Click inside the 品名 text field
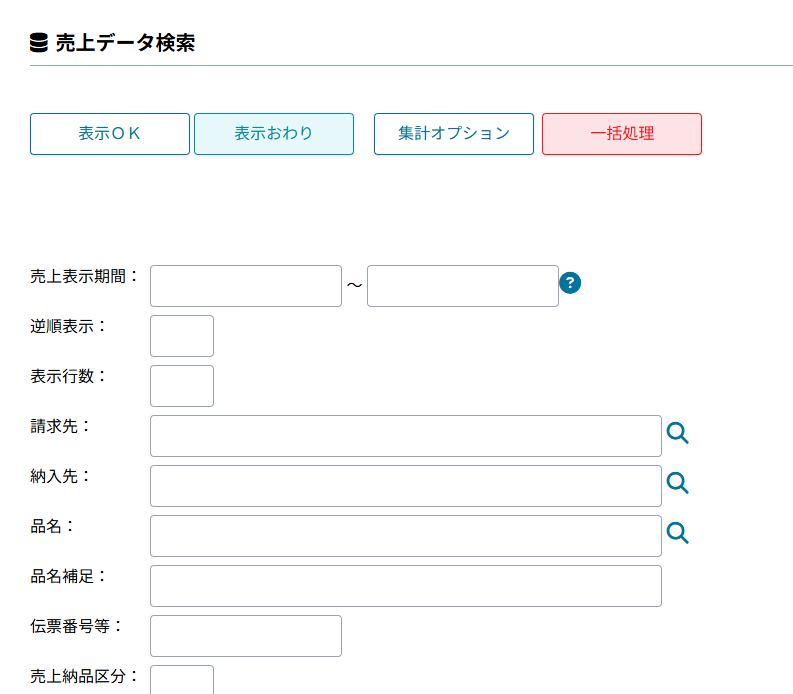This screenshot has width=793, height=694. pos(406,536)
